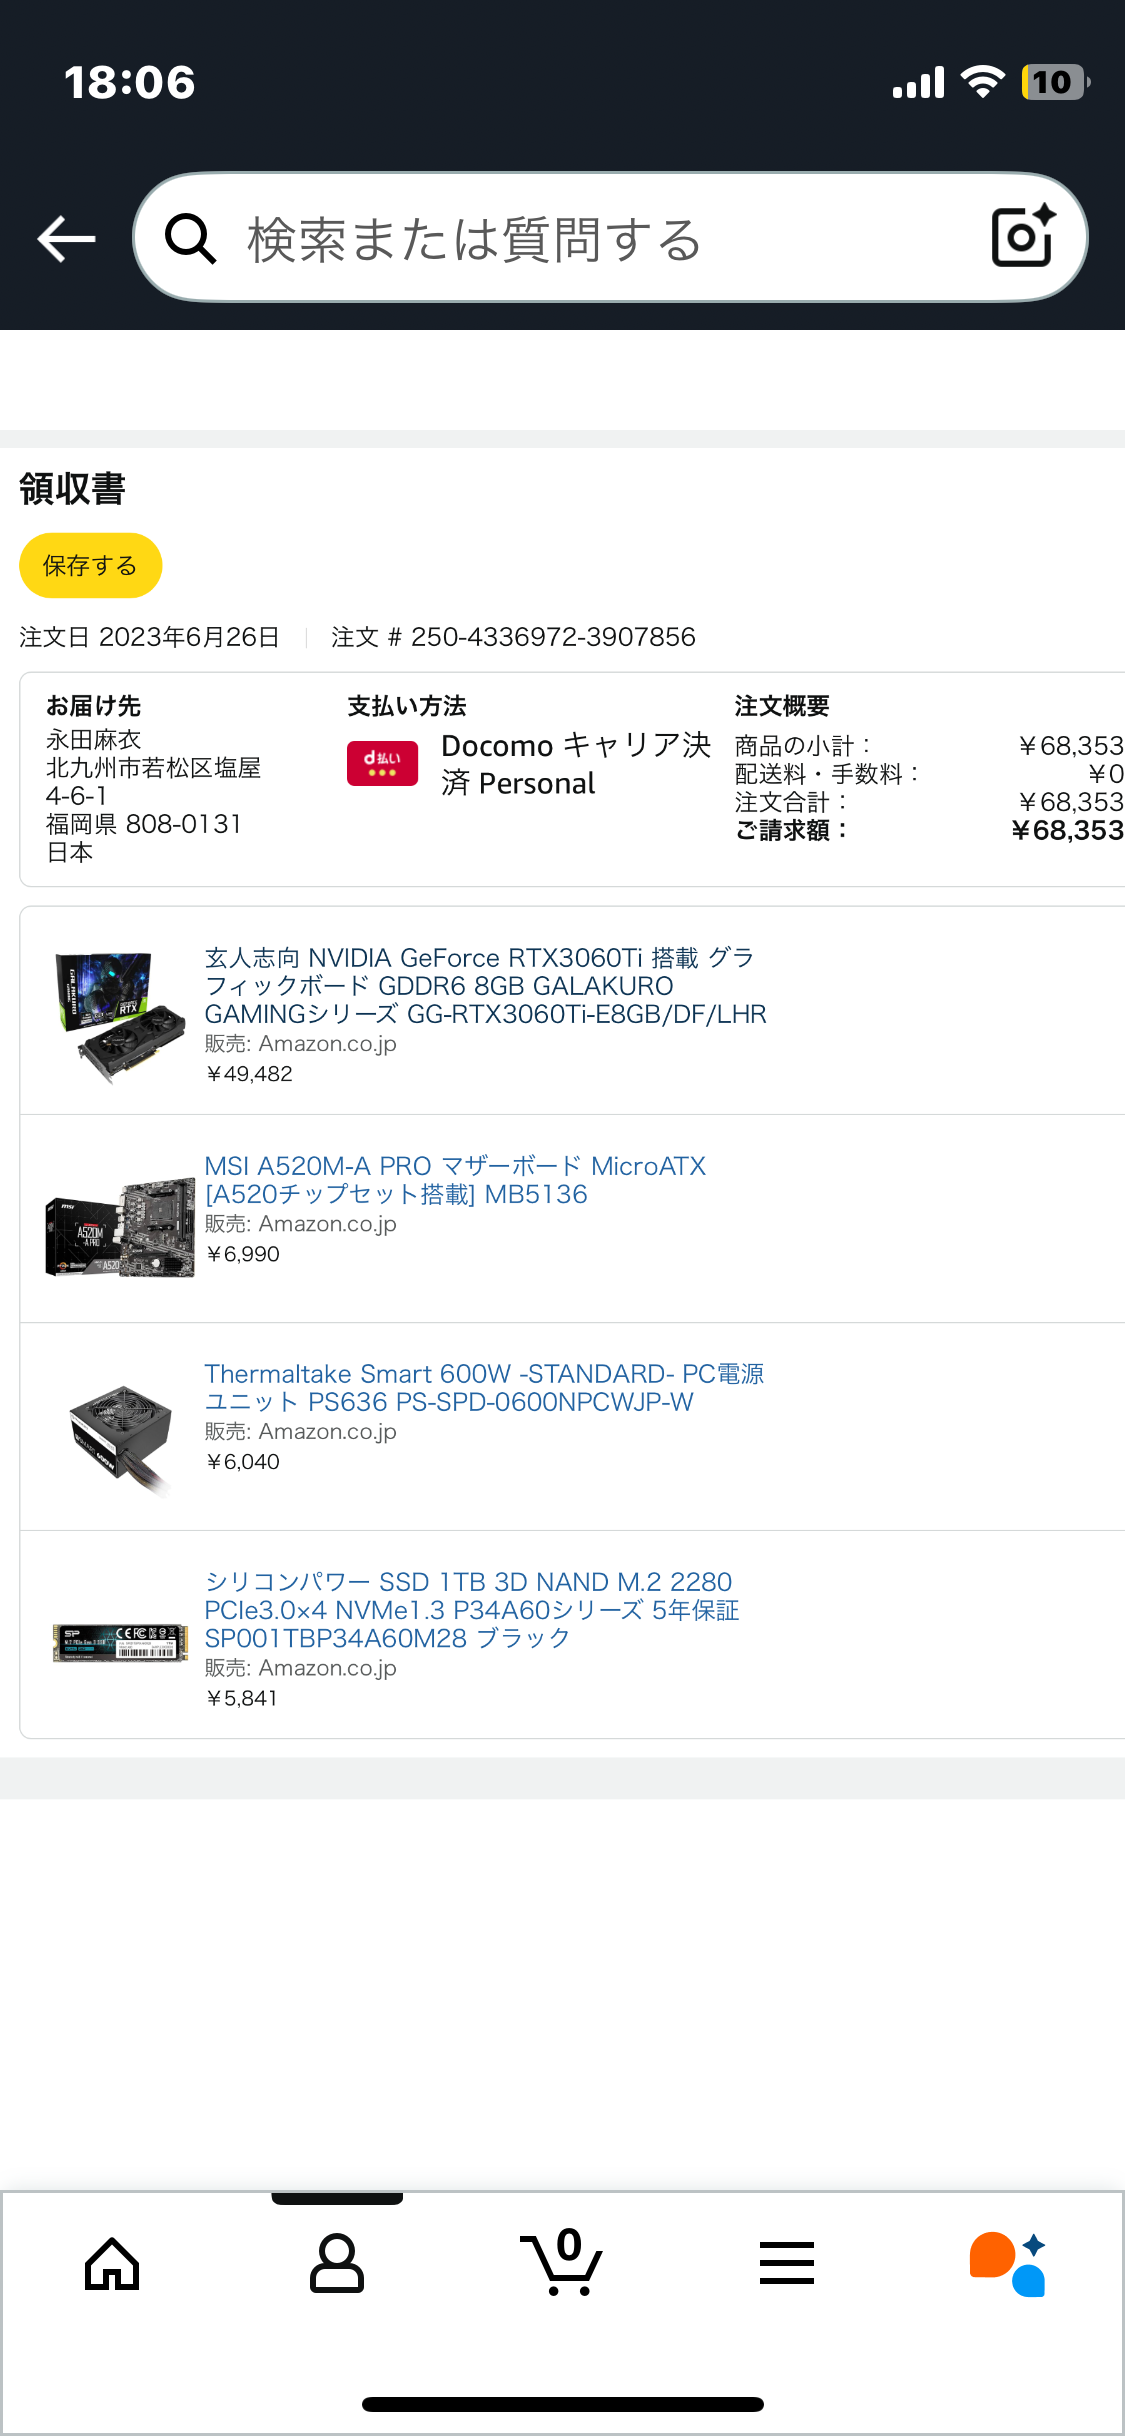Screen dimensions: 1125x2436
Task: Open the MSI A520M-A PRO motherboard link
Action: [455, 1180]
